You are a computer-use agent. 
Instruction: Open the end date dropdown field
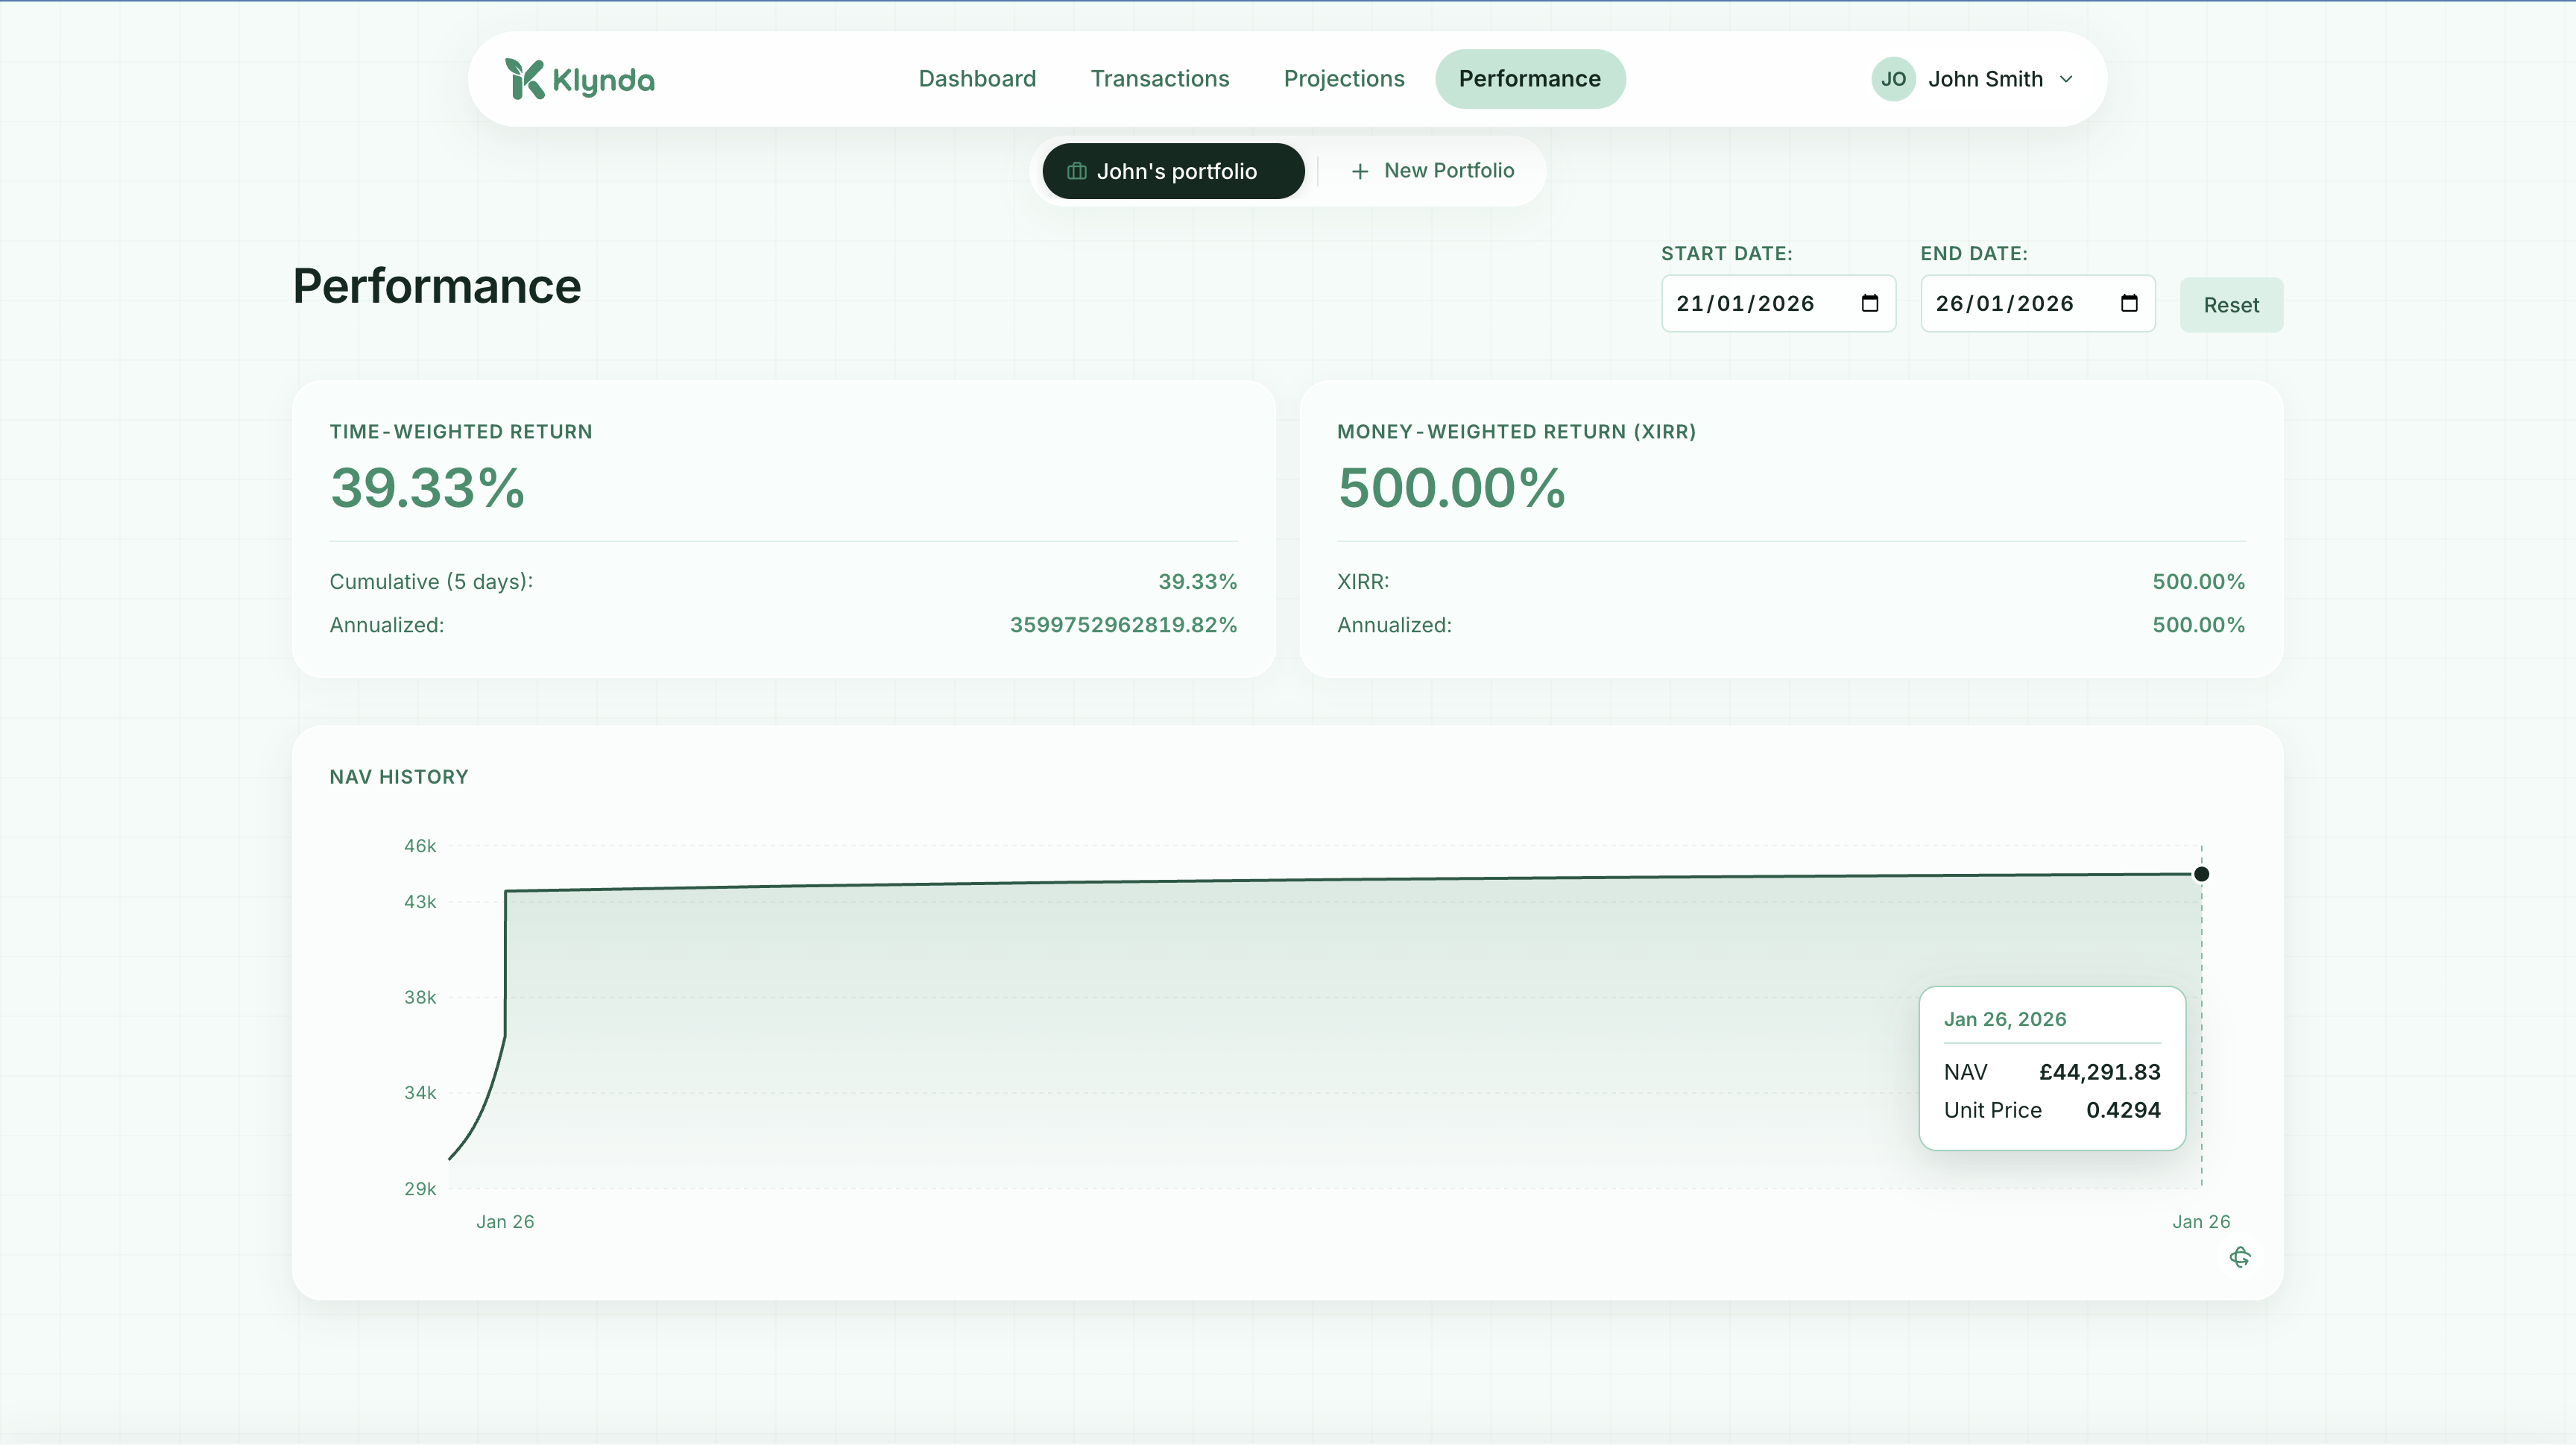[x=2038, y=303]
